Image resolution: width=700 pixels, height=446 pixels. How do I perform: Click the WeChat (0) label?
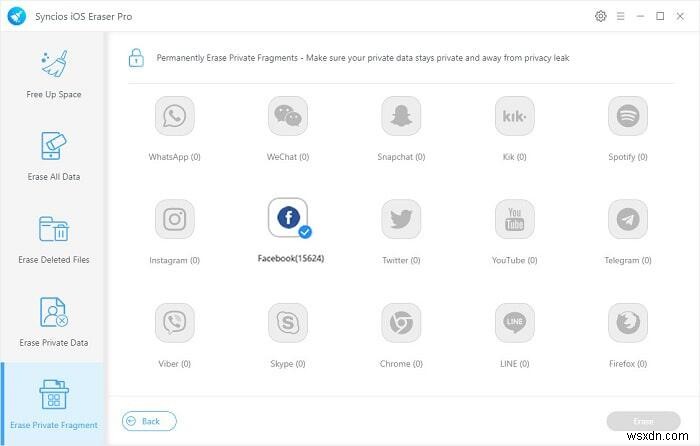click(288, 157)
